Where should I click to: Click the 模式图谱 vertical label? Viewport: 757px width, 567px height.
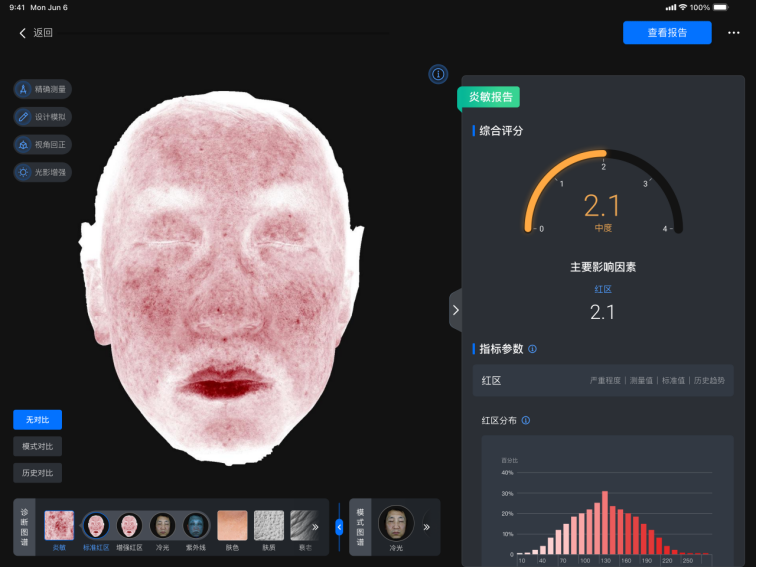click(360, 527)
